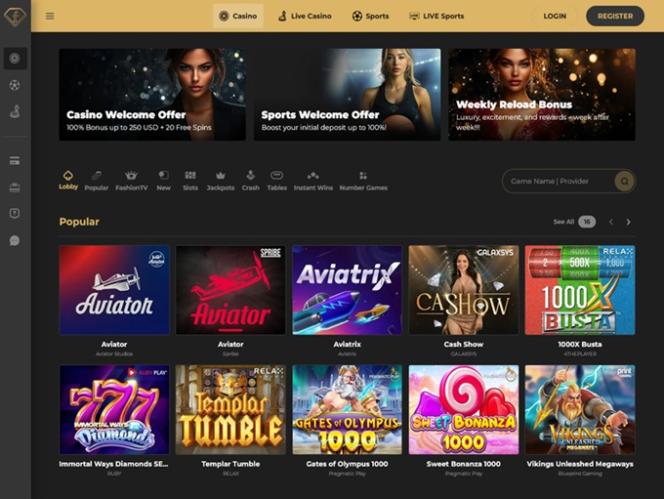Image resolution: width=664 pixels, height=499 pixels.
Task: Switch to the Sports tab
Action: (x=371, y=16)
